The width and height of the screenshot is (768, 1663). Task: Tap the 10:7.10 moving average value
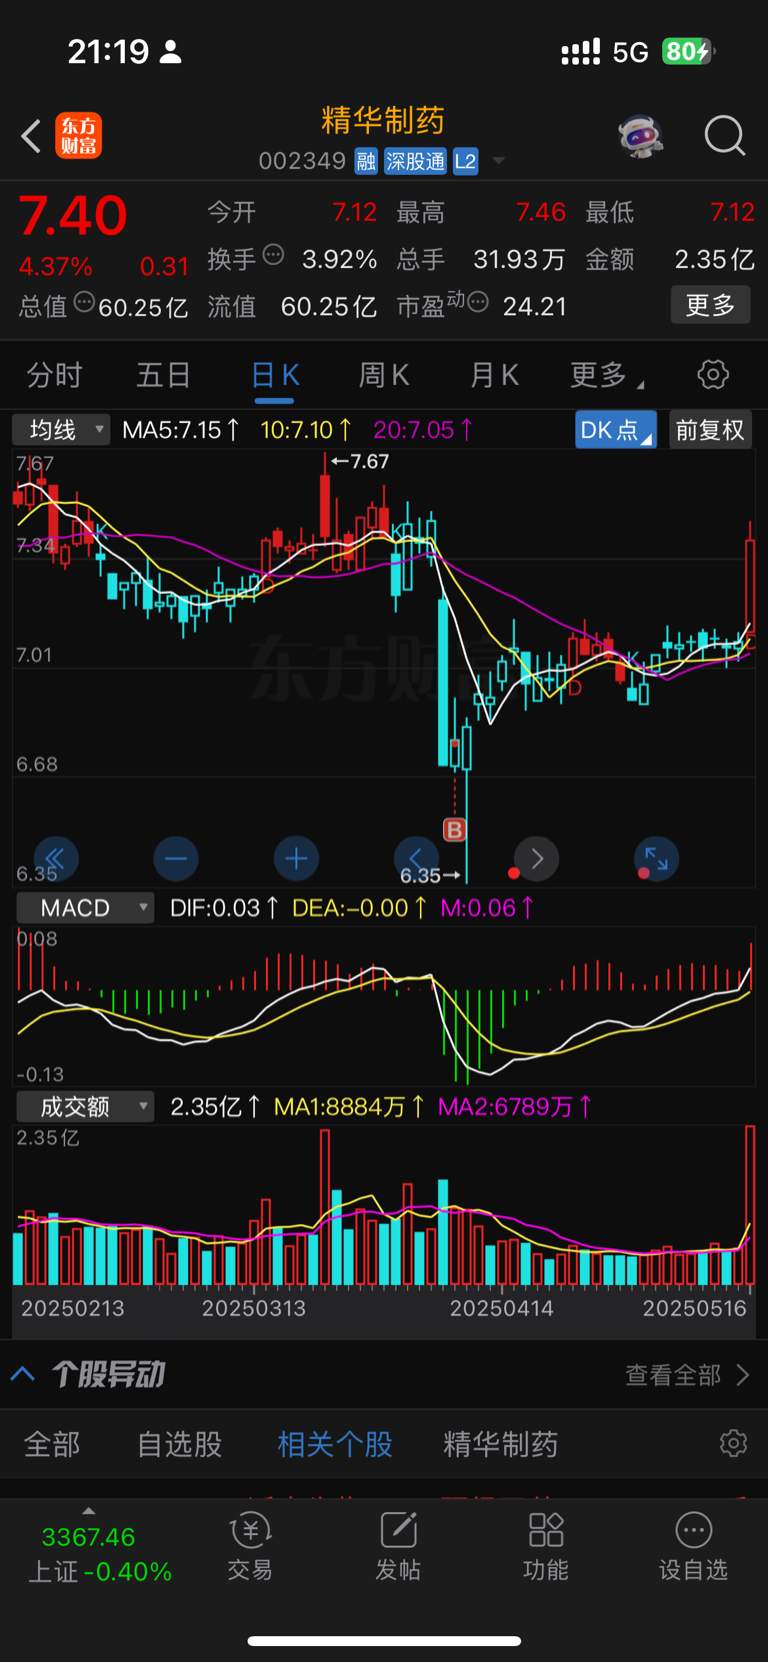[305, 430]
